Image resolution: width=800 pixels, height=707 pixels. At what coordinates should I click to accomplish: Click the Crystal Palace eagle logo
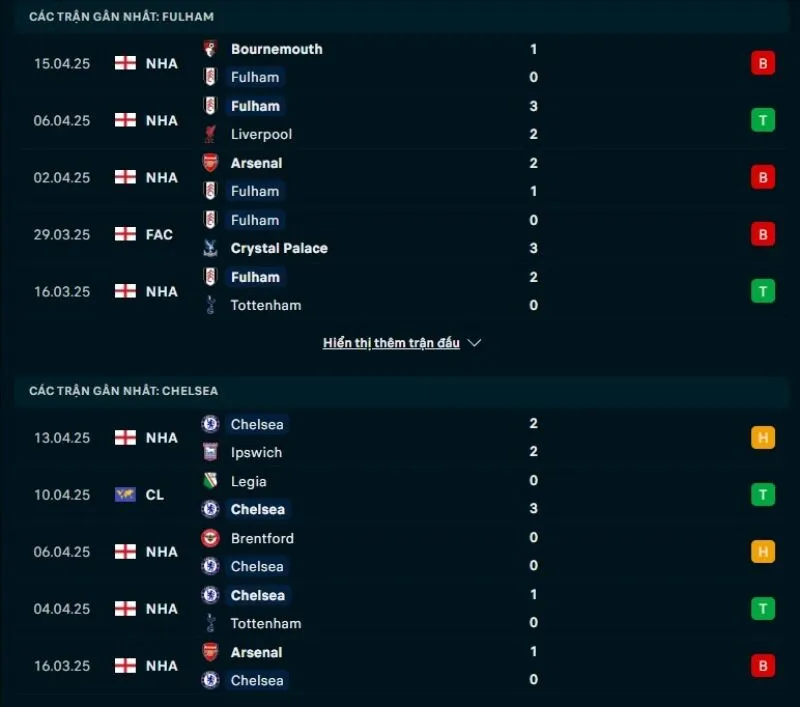pos(211,248)
